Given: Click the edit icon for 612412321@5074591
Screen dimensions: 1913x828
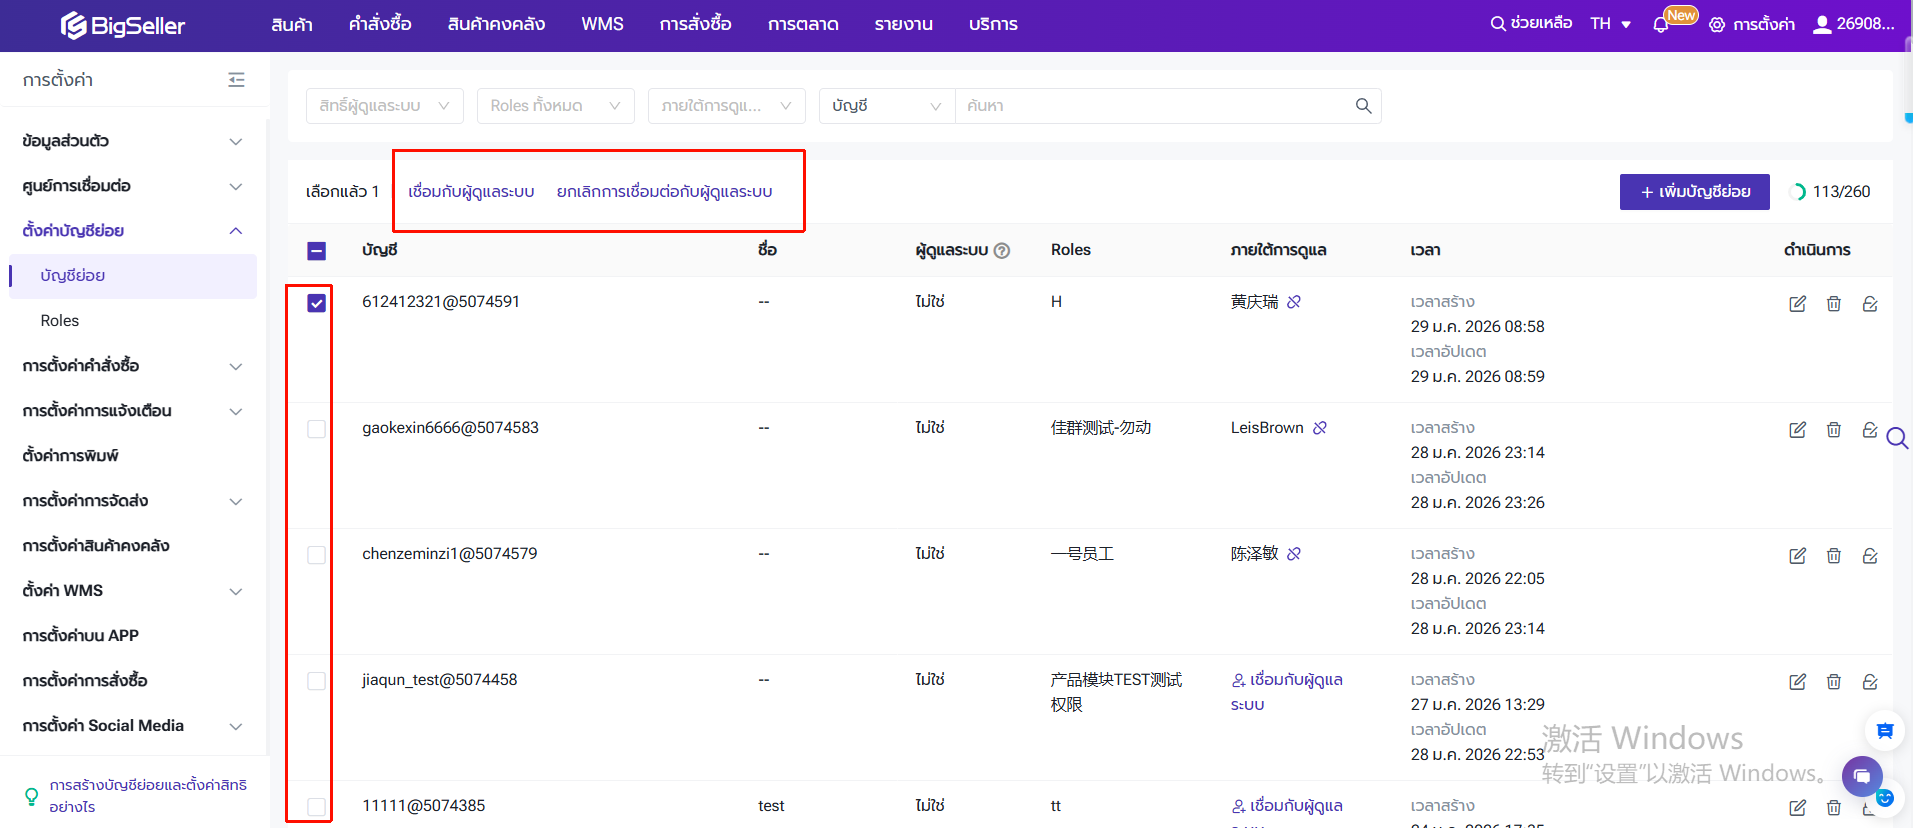Looking at the screenshot, I should [1797, 304].
